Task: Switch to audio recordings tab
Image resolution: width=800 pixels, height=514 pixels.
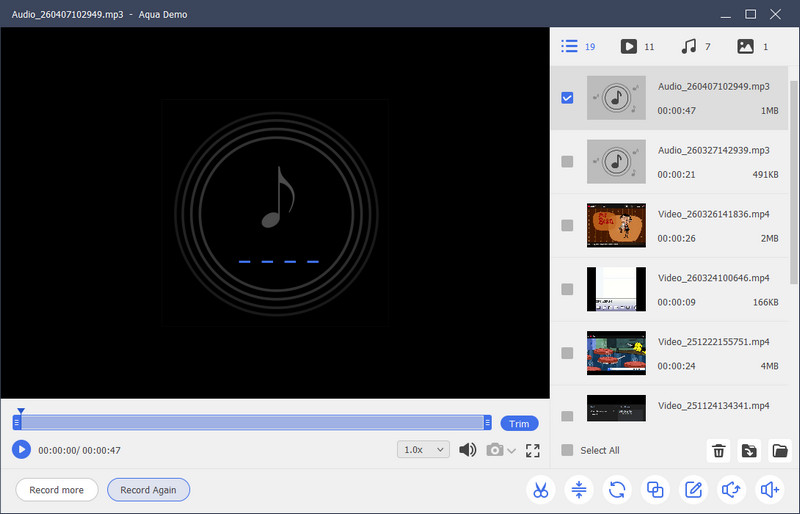Action: point(696,46)
